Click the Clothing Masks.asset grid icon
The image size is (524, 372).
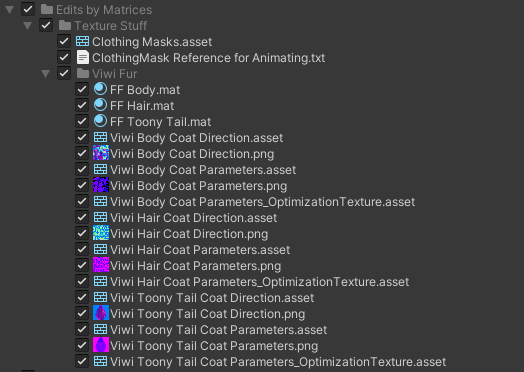point(83,41)
